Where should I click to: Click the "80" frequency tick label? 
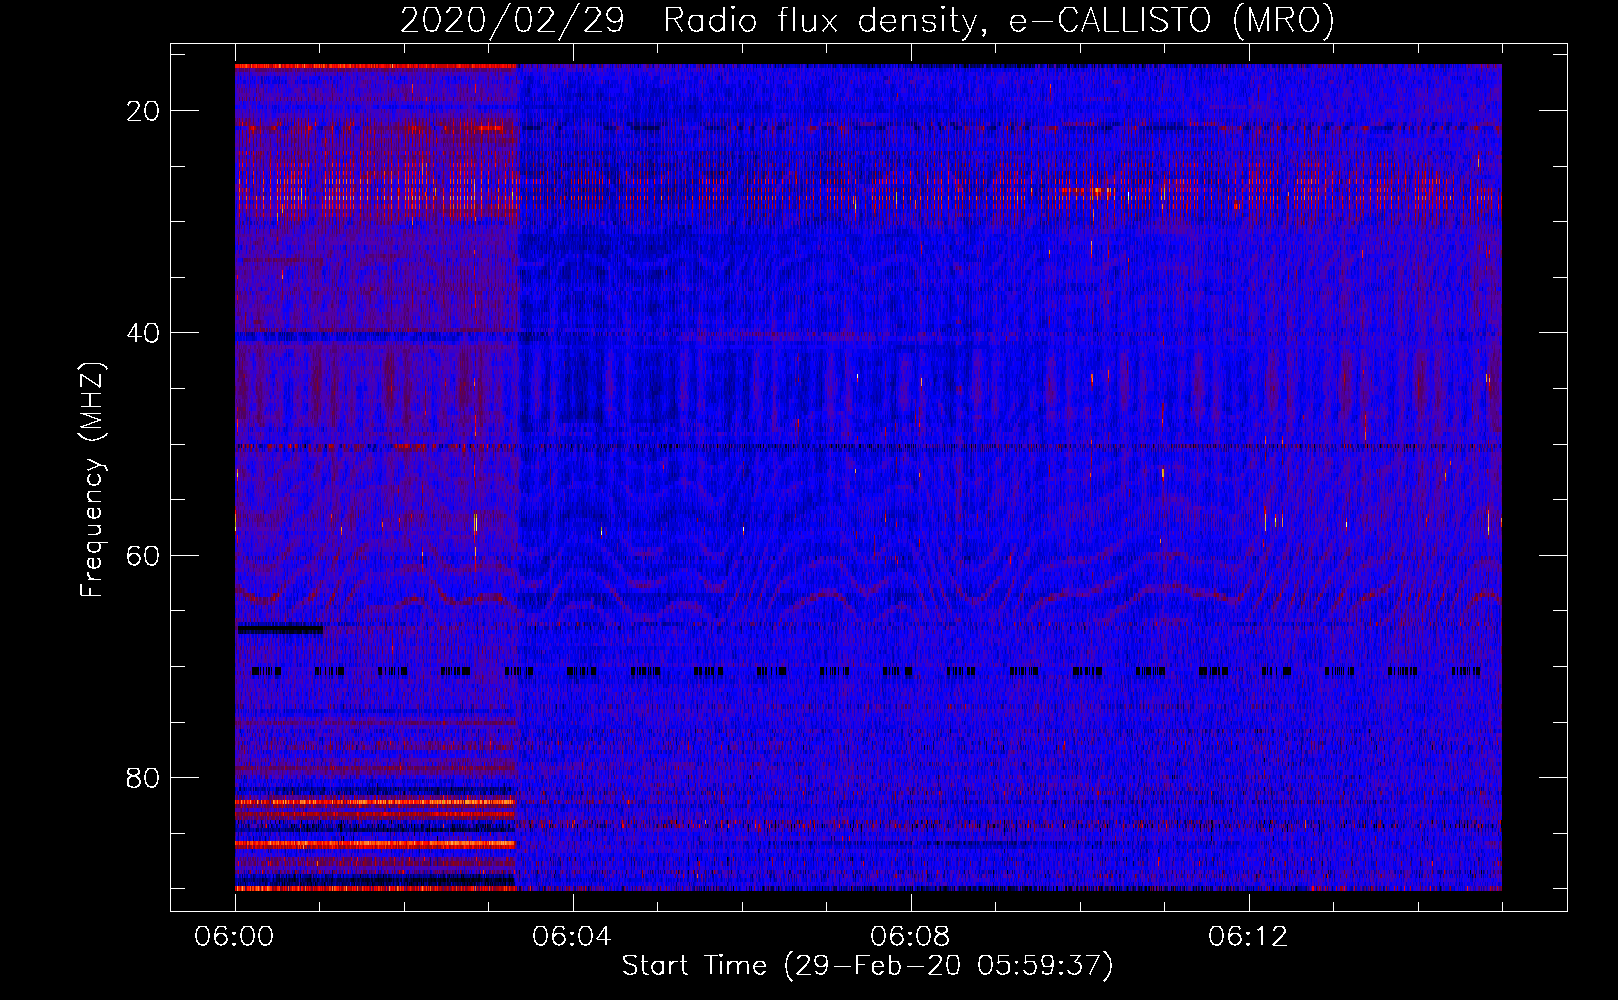143,777
